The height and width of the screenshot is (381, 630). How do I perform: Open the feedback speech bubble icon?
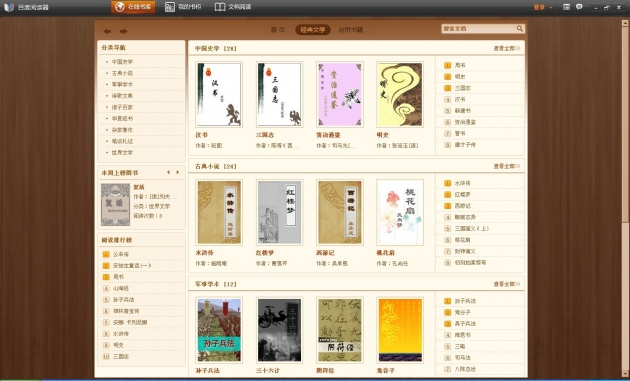tap(579, 7)
